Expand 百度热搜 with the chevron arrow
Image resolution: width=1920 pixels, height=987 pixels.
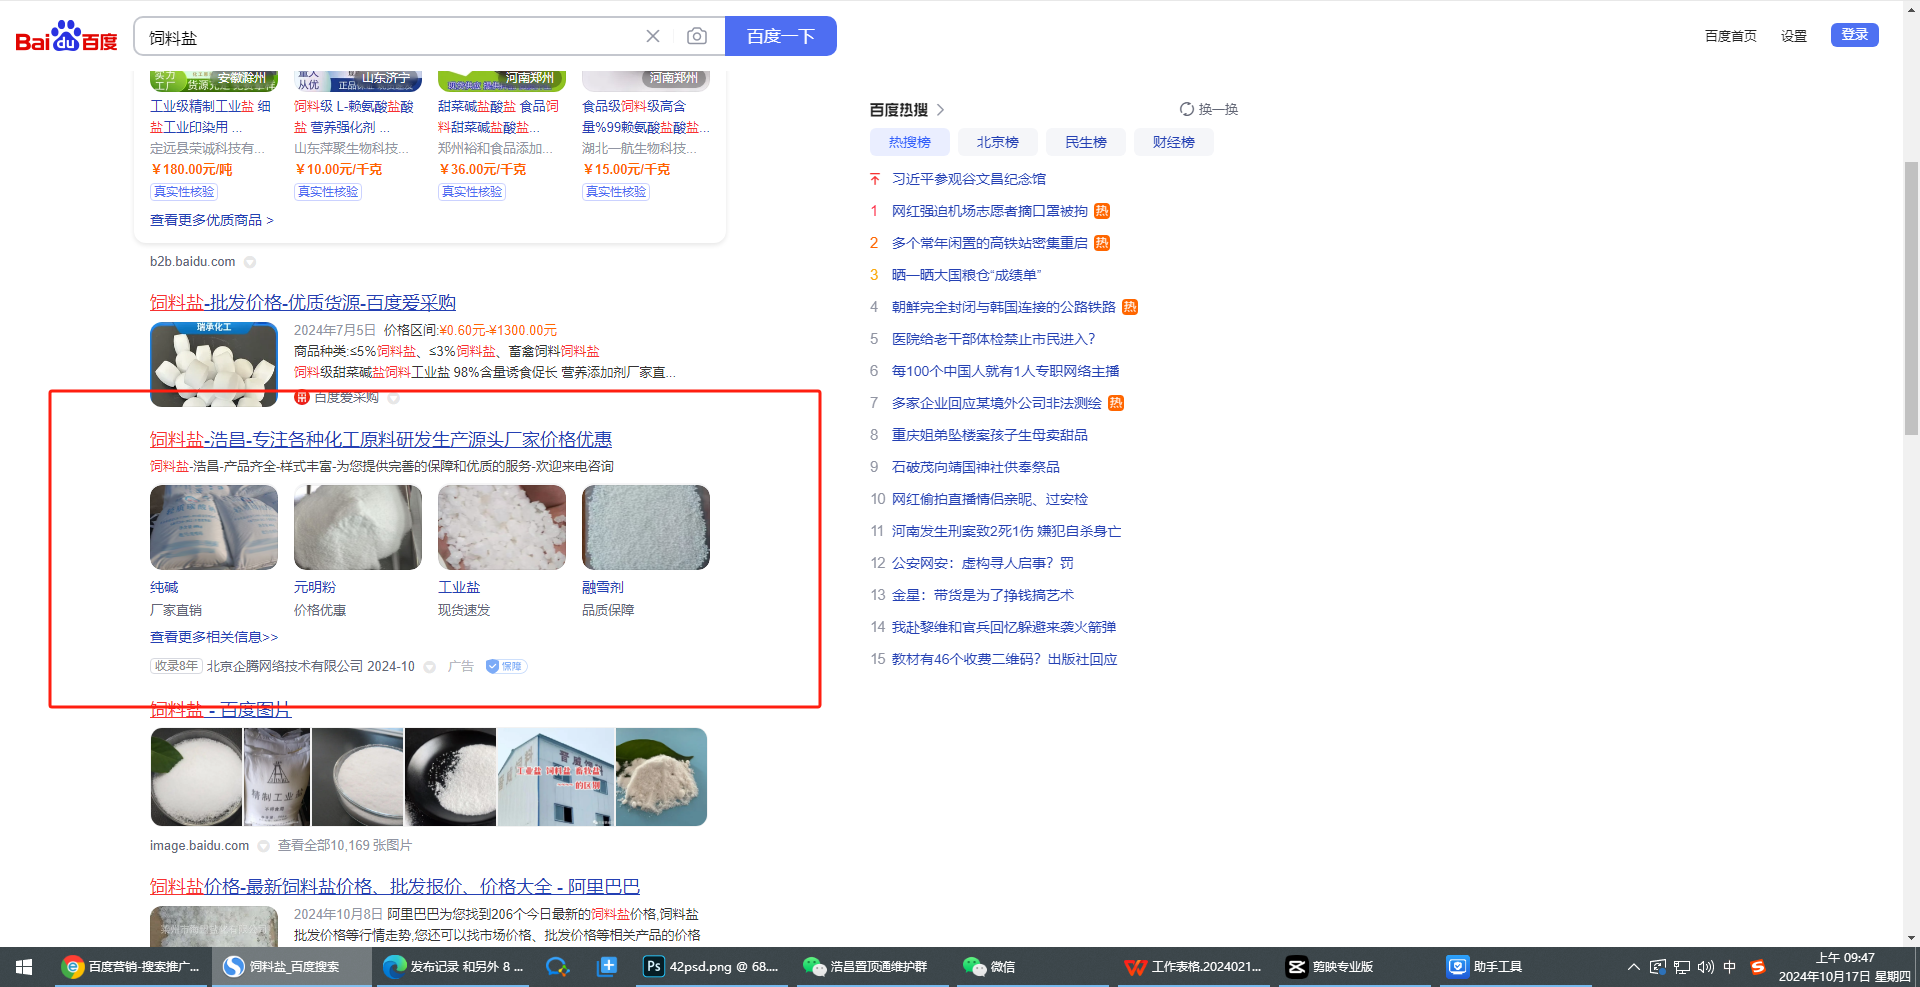[941, 110]
